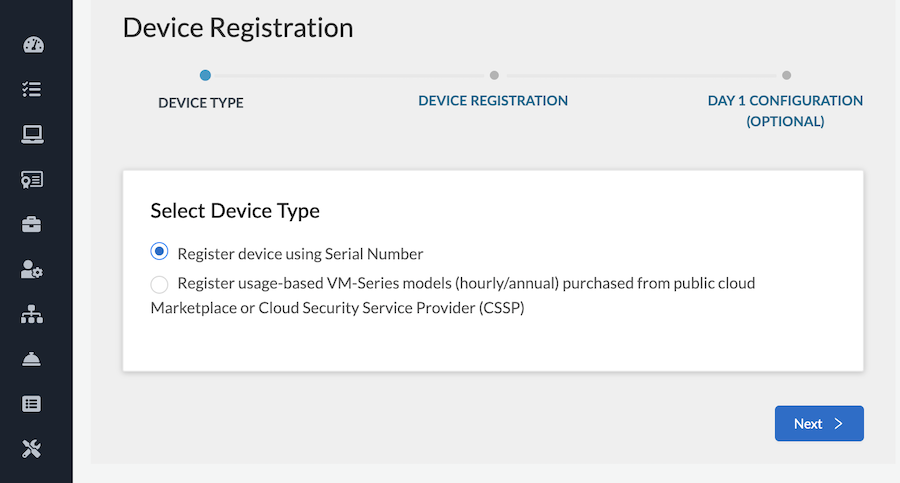This screenshot has height=483, width=900.
Task: Click the Device Registration step marker dot
Action: click(x=494, y=75)
